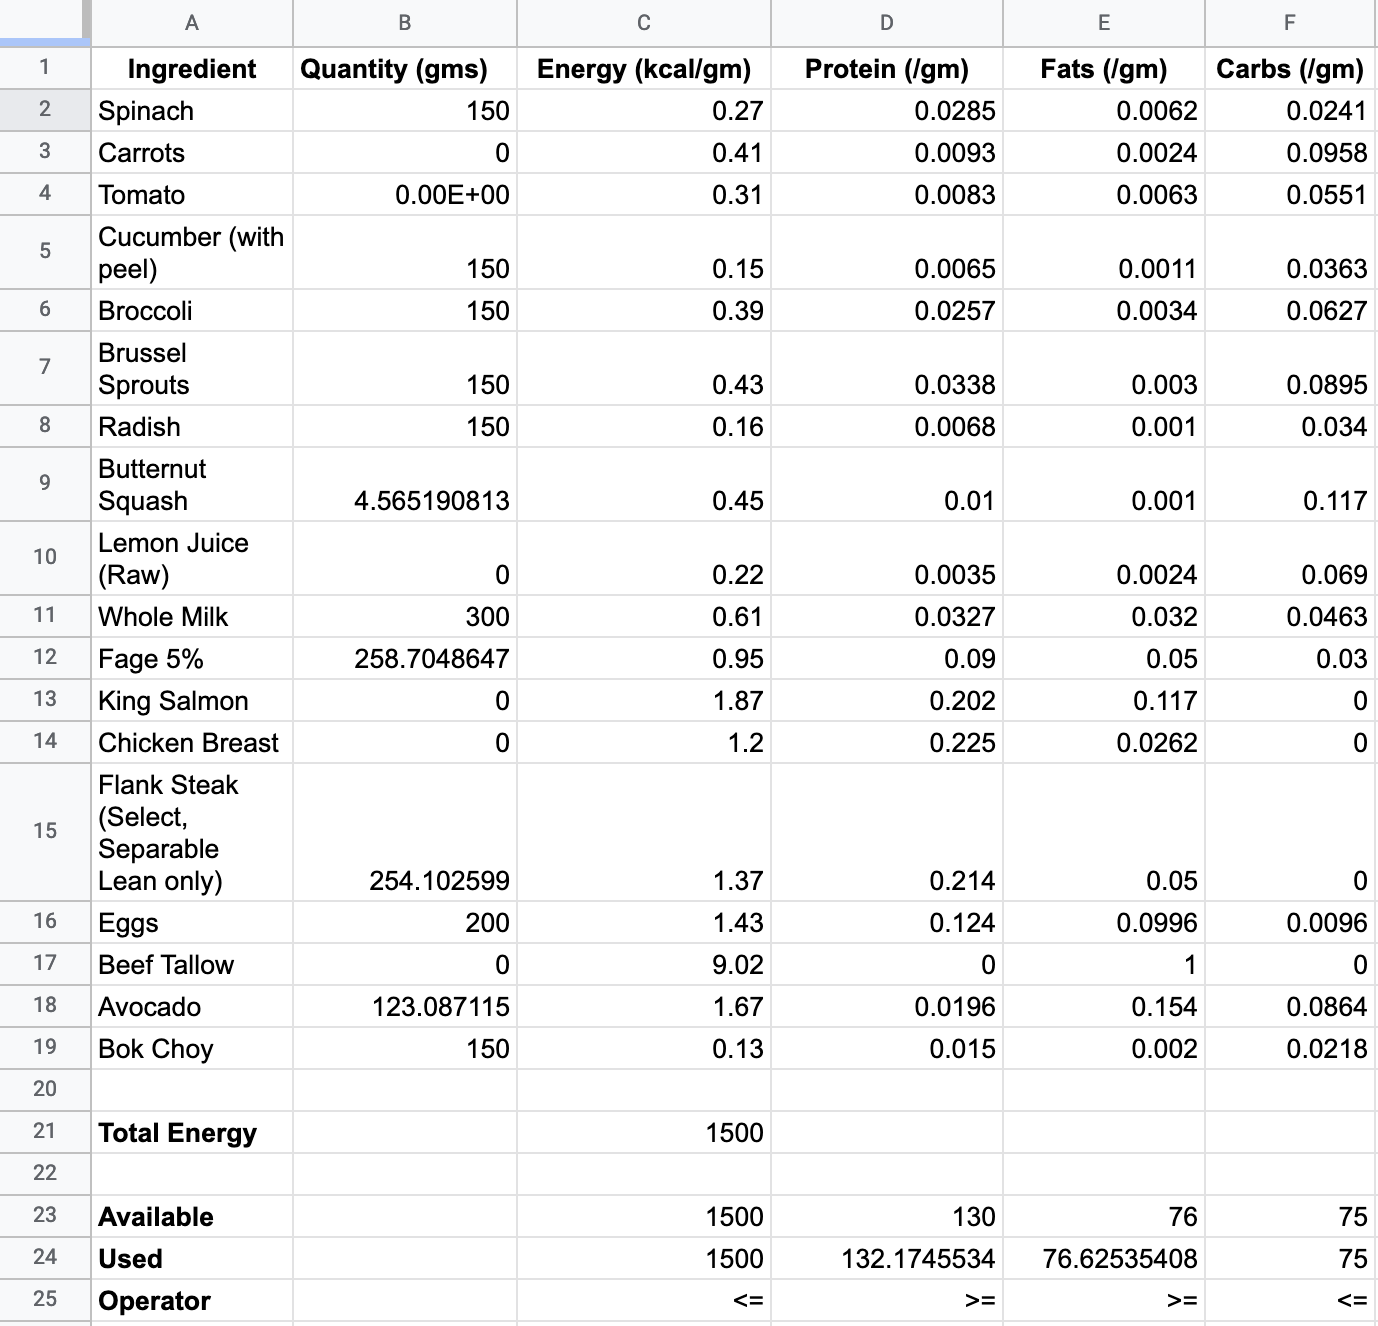Select column E header
The height and width of the screenshot is (1326, 1378).
coord(1104,22)
